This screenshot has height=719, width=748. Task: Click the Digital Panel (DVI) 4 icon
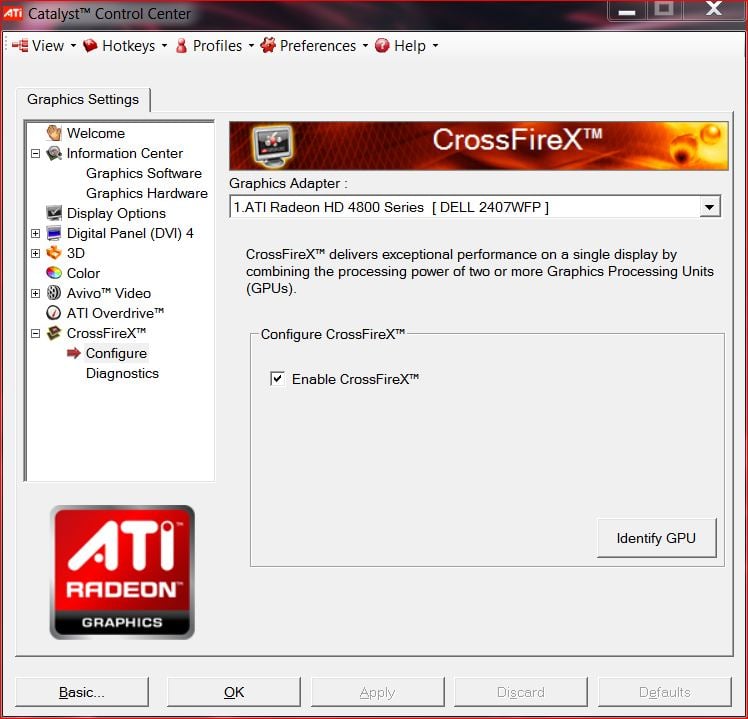pos(54,233)
